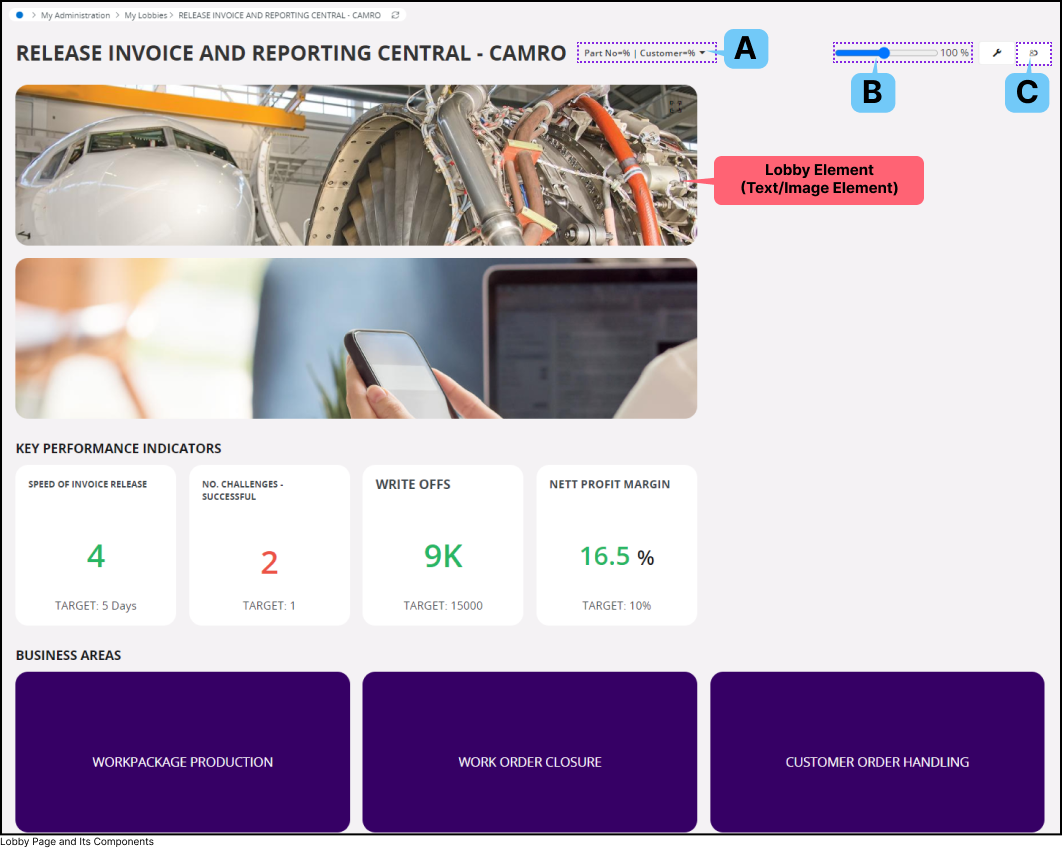Click the refresh icon beside breadcrumb
The height and width of the screenshot is (848, 1062).
(x=396, y=15)
